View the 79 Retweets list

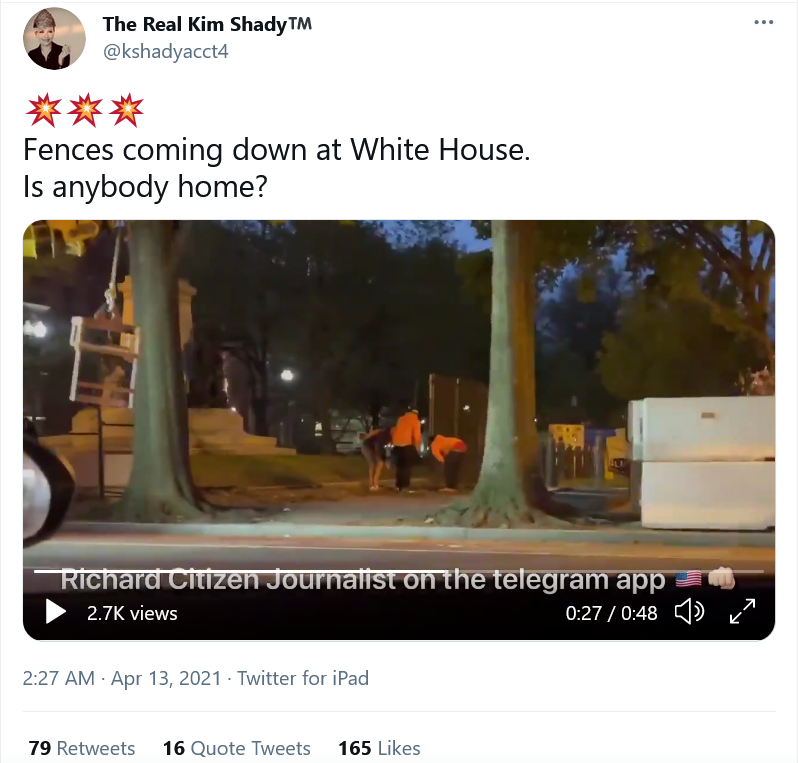82,748
